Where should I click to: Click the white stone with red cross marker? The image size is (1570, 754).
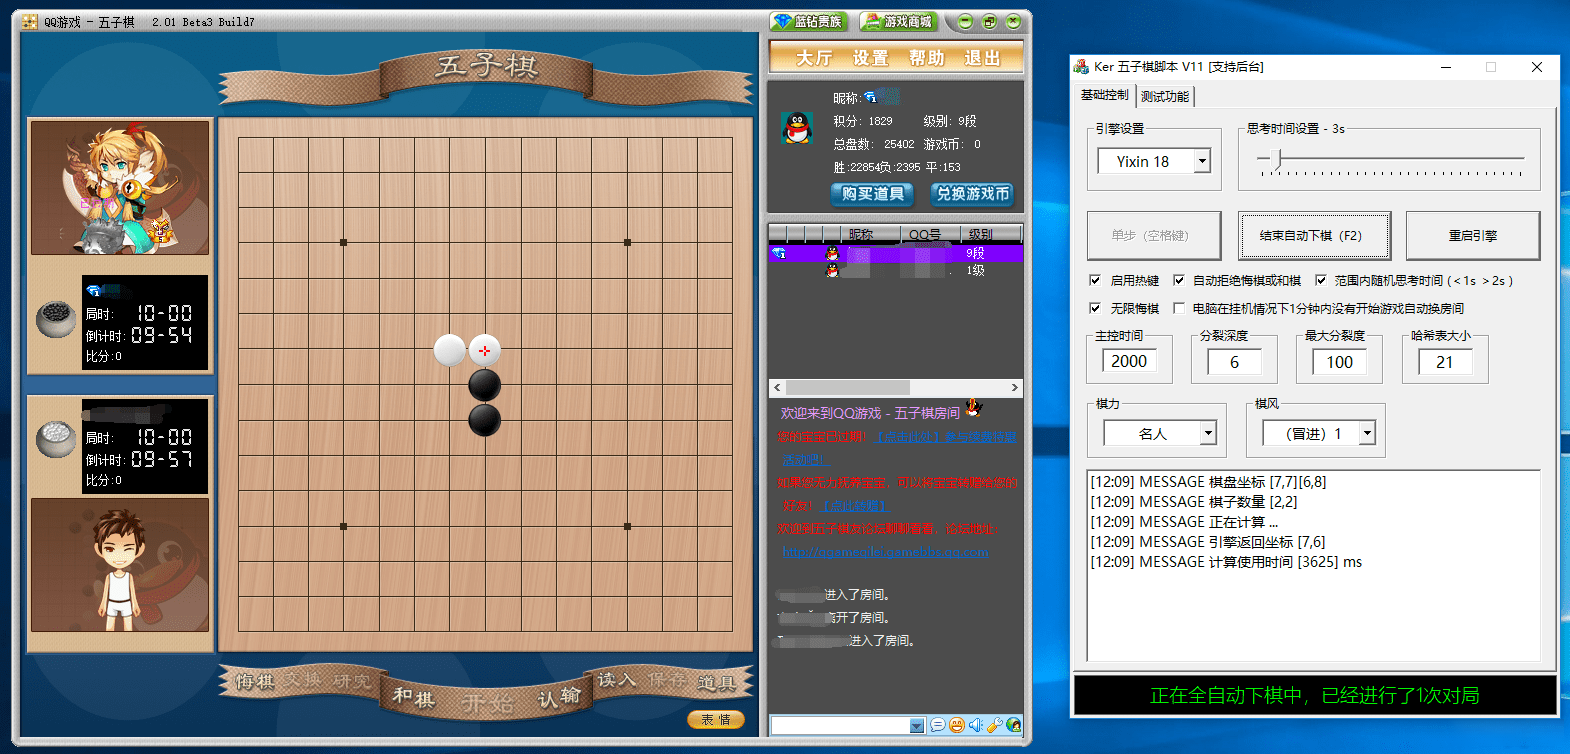[485, 350]
